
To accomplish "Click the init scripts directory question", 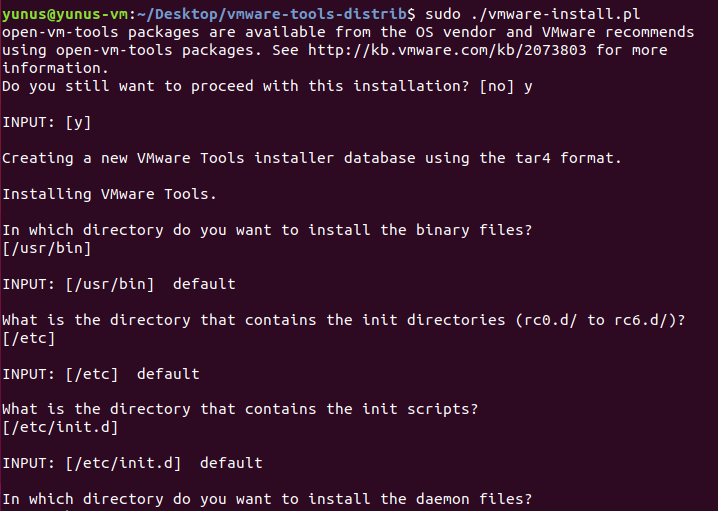I will pos(240,410).
